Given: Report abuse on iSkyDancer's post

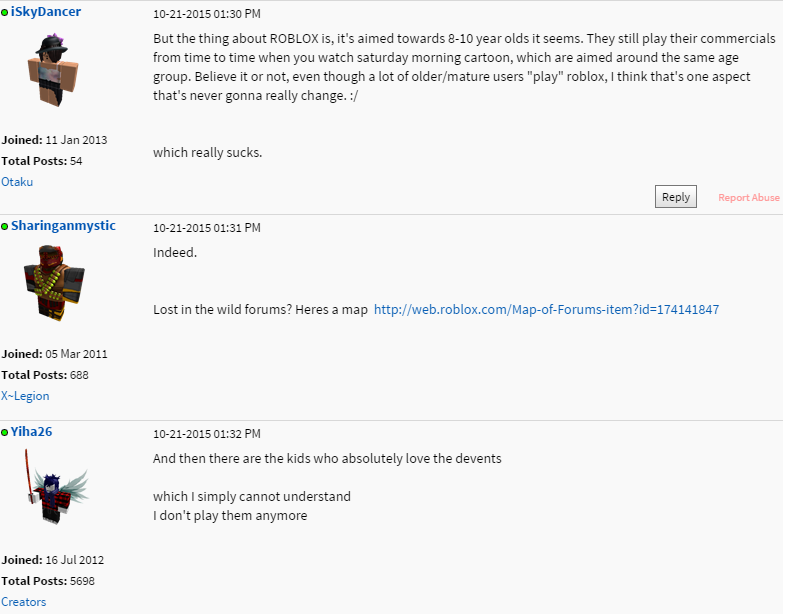Looking at the screenshot, I should click(748, 198).
